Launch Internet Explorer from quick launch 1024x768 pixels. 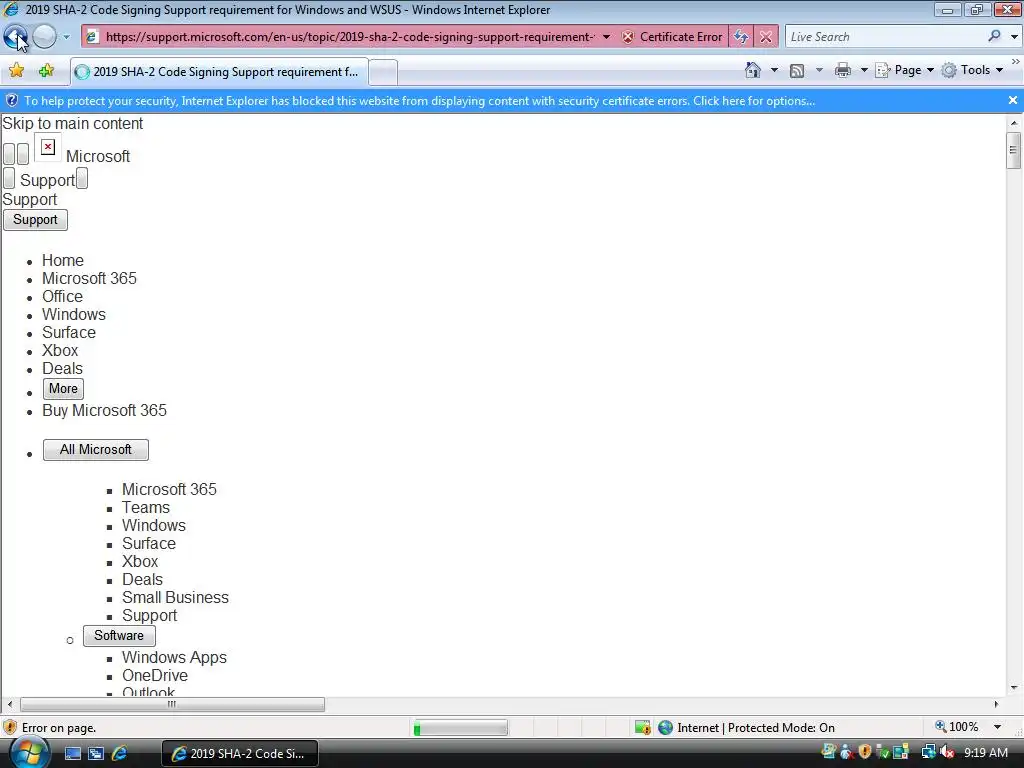[x=120, y=754]
